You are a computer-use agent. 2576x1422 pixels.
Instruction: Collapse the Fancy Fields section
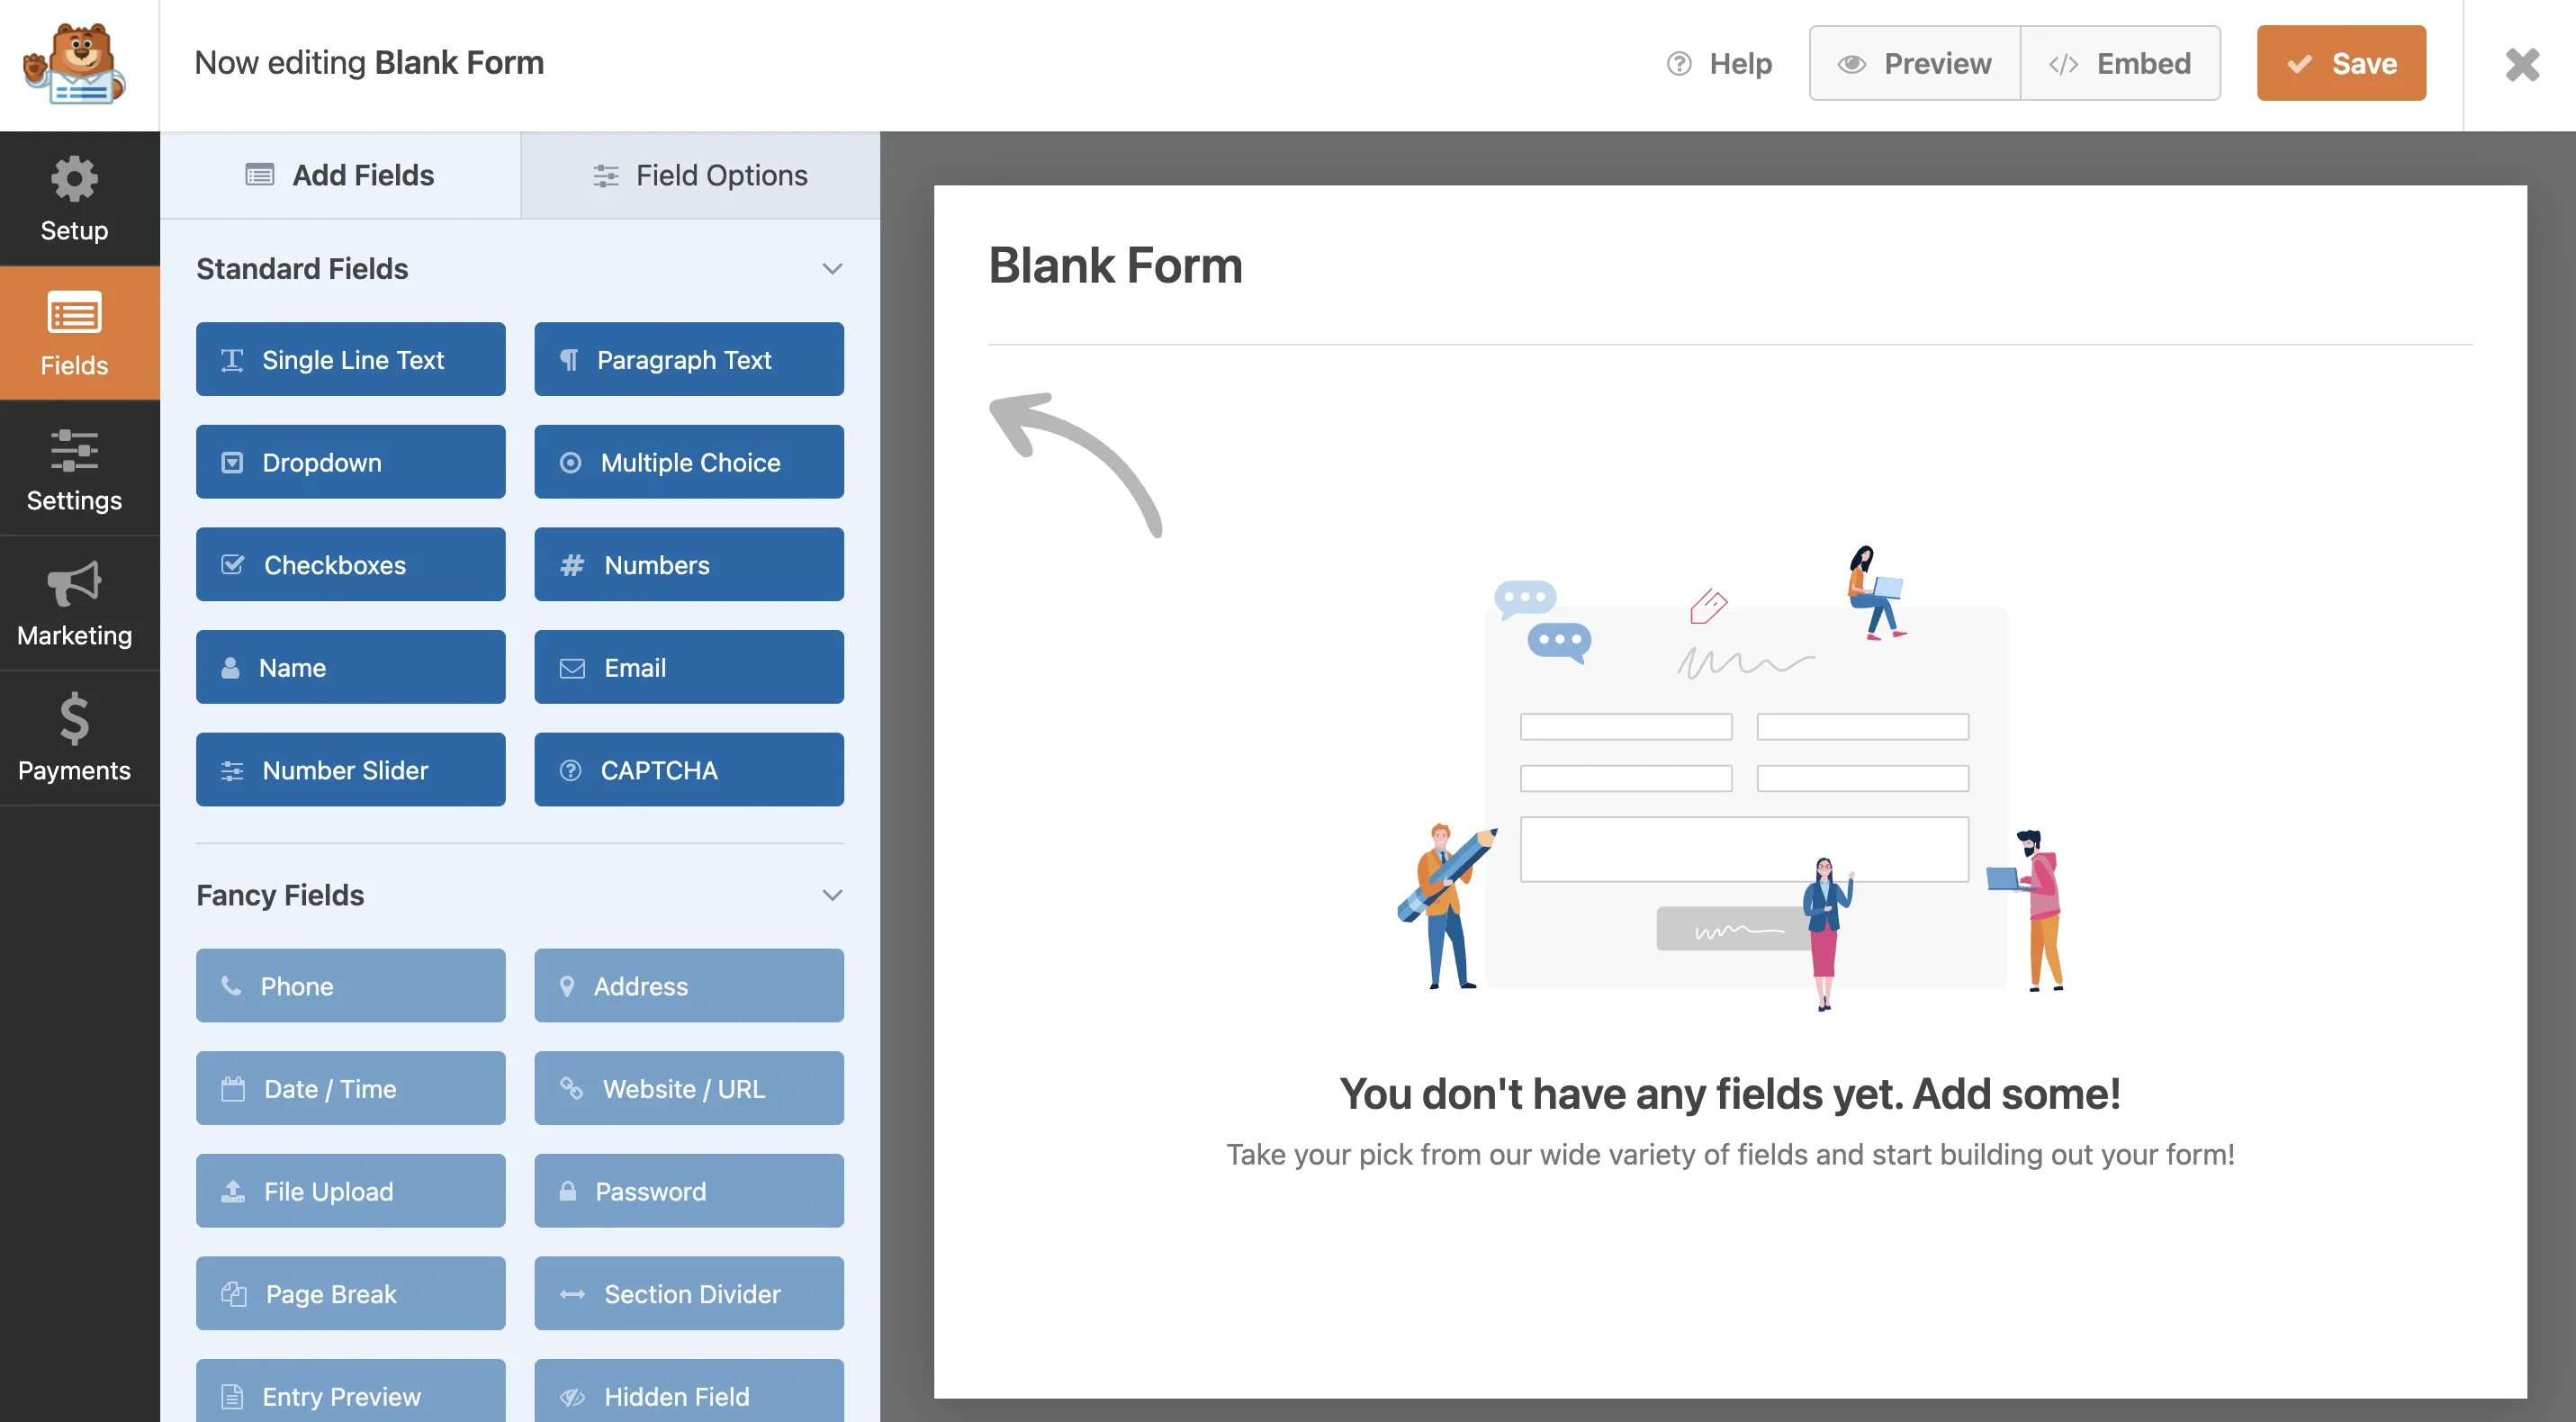click(x=831, y=895)
